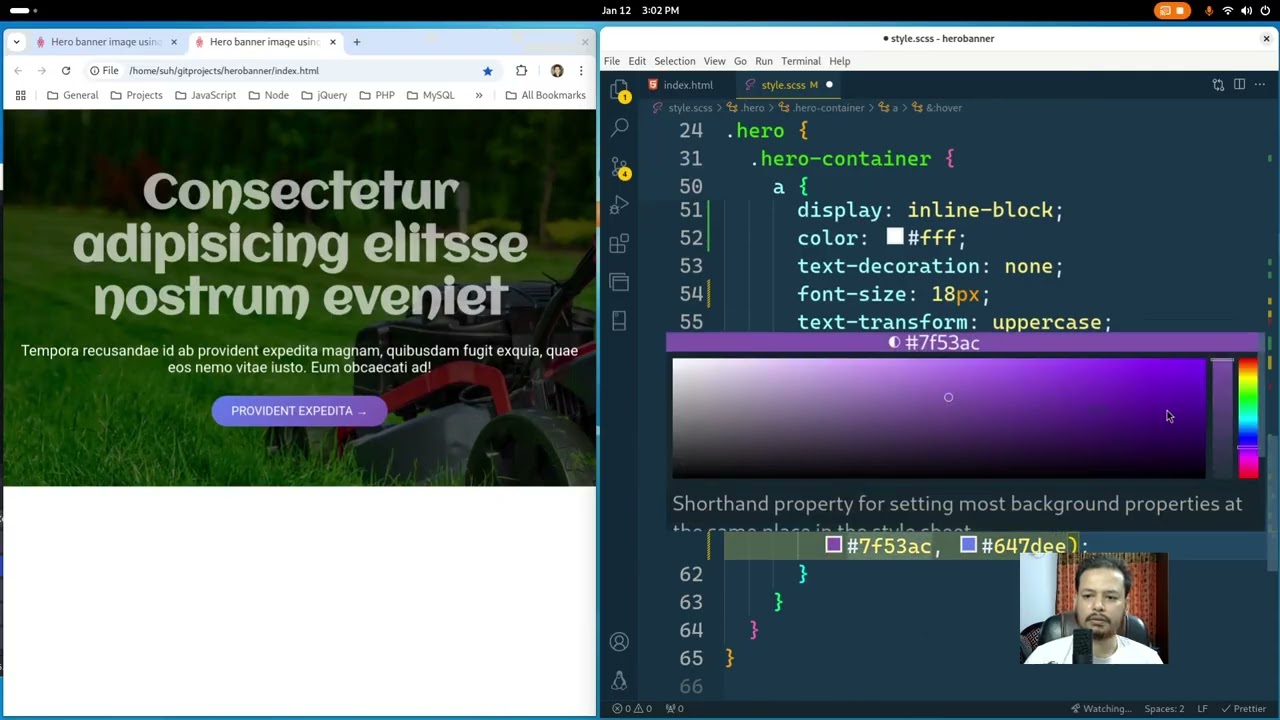Click the Watching Sass status bar item

click(1101, 709)
